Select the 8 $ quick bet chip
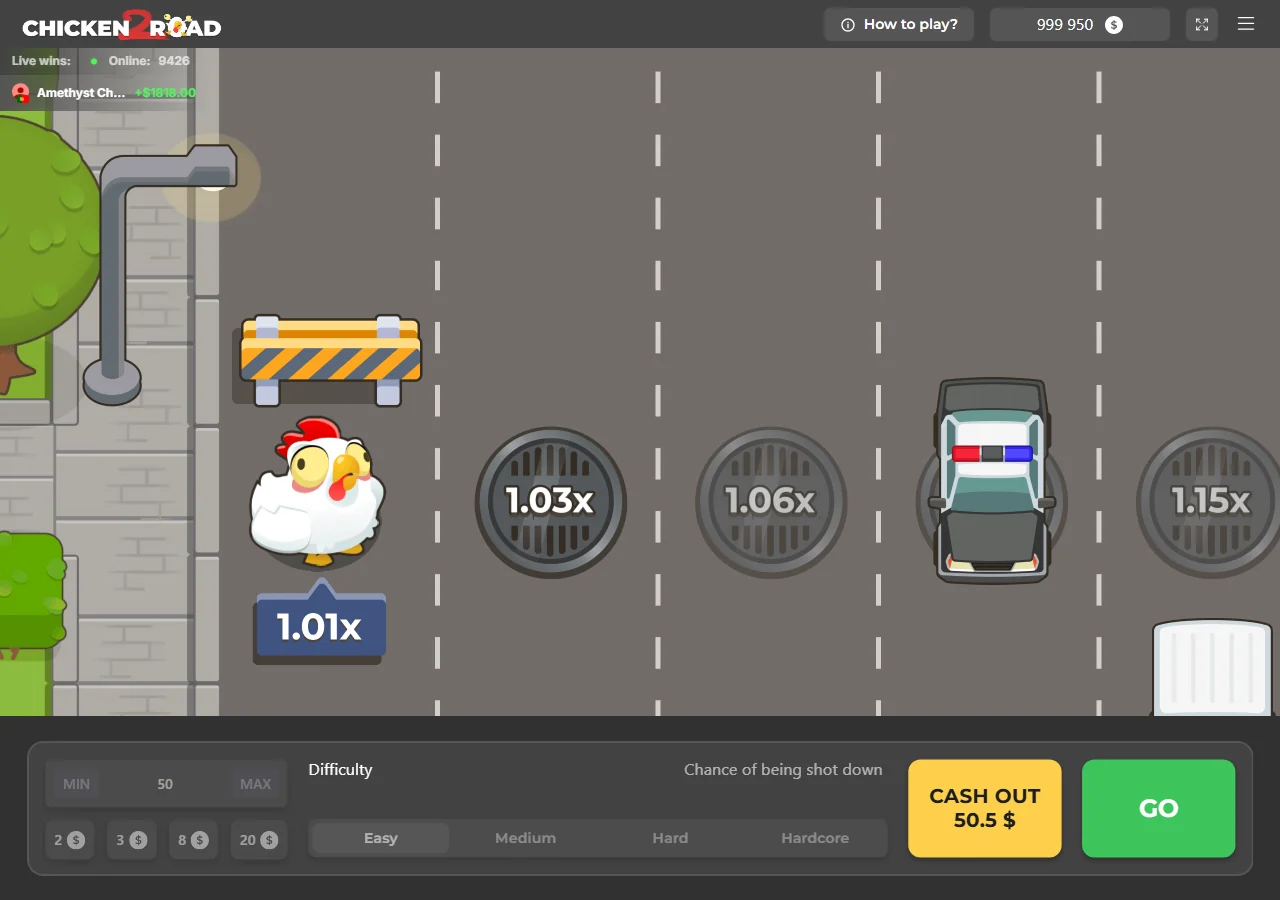Image resolution: width=1280 pixels, height=900 pixels. 194,840
